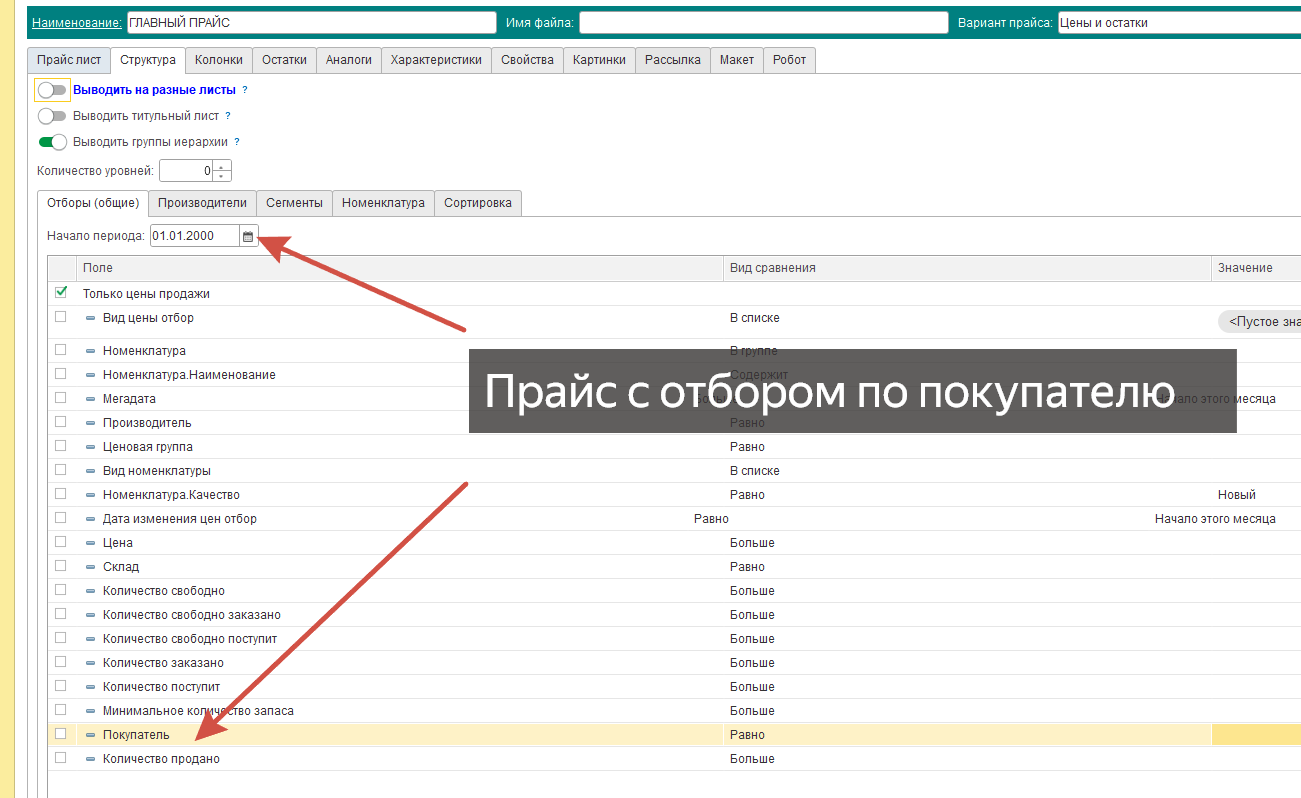Check the Минимальное количество запаса checkbox
1301x798 pixels.
61,710
